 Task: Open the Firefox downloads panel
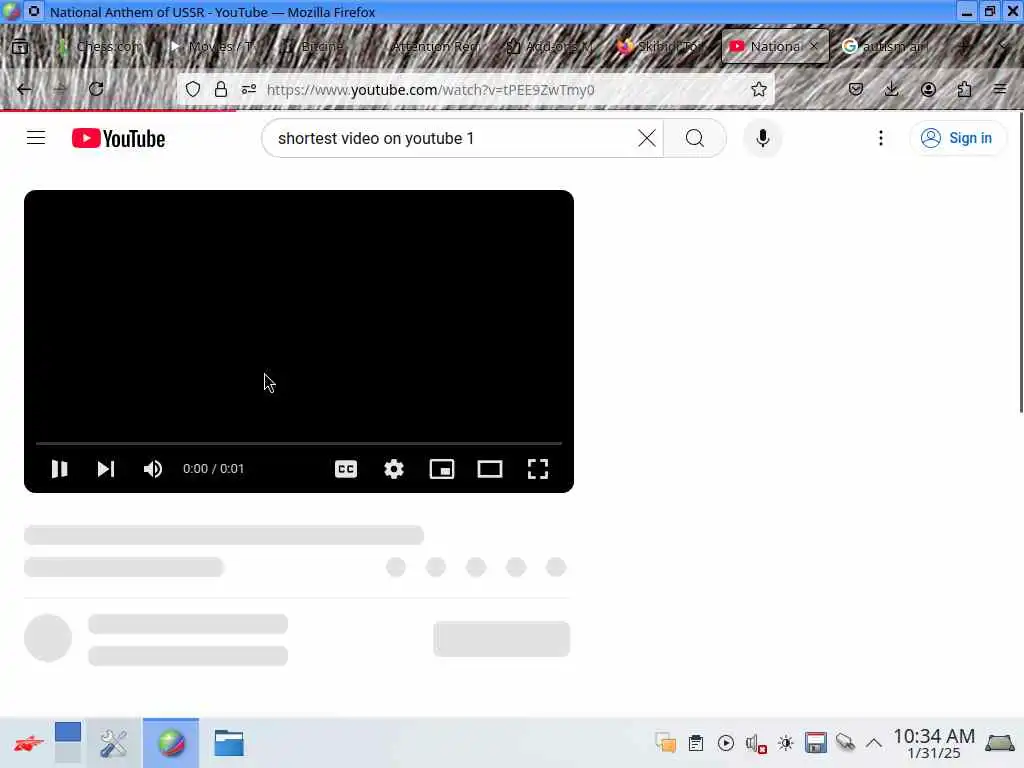891,89
